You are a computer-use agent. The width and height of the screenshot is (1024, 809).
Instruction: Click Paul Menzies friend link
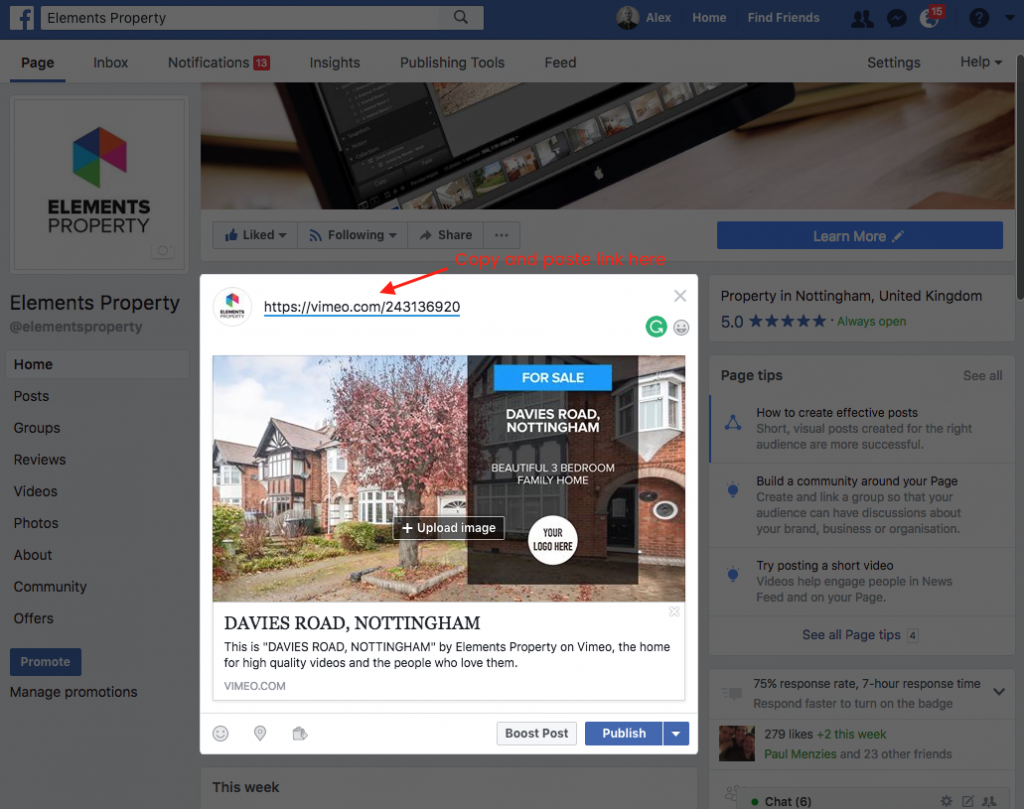click(800, 754)
